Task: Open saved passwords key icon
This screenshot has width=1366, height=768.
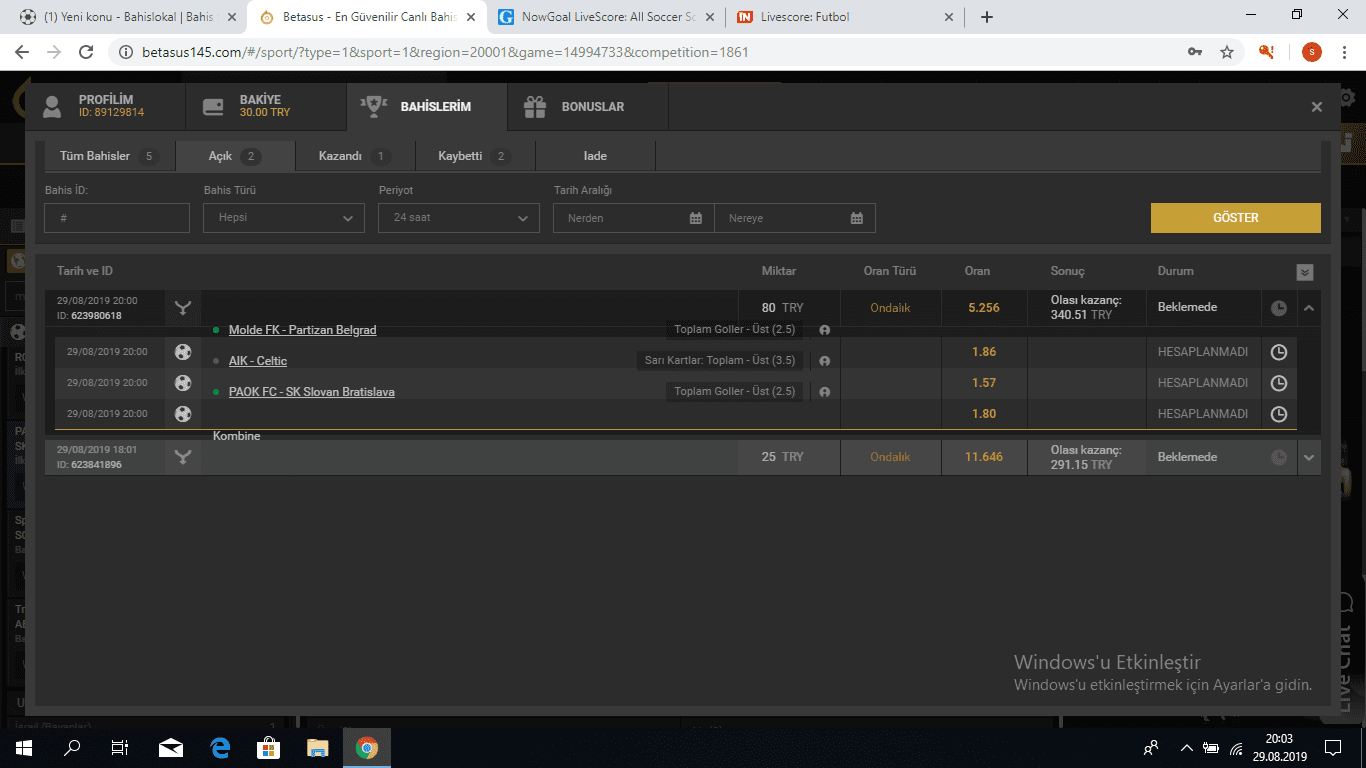Action: [x=1194, y=52]
